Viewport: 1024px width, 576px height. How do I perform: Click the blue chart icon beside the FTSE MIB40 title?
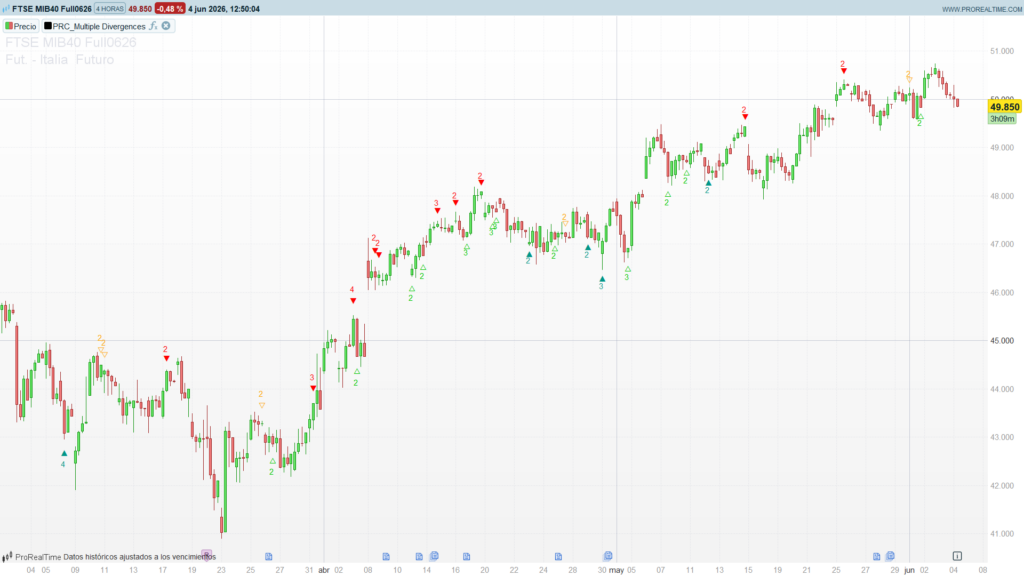[6, 9]
